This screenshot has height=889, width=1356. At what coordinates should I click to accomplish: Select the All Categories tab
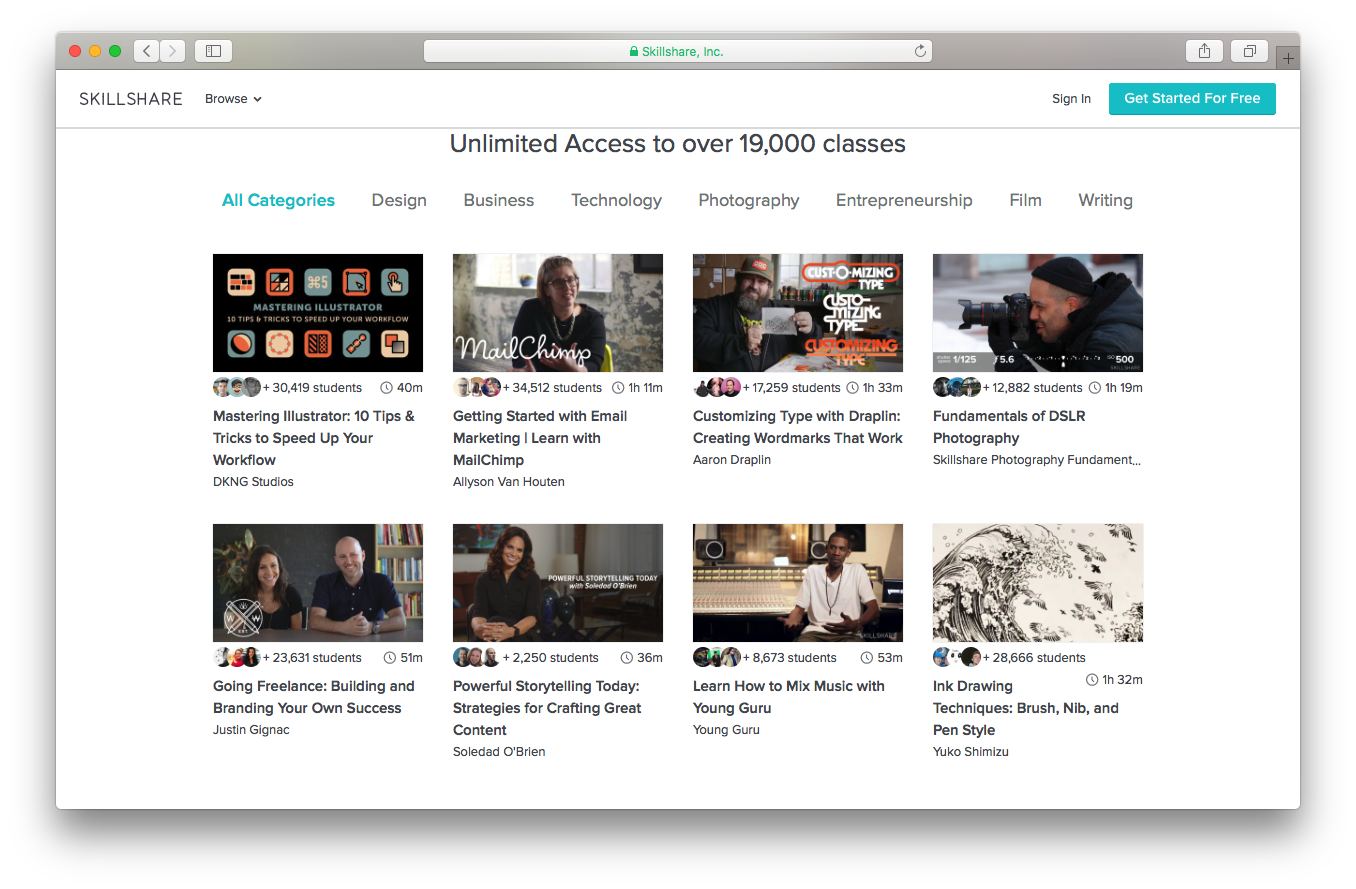click(278, 200)
